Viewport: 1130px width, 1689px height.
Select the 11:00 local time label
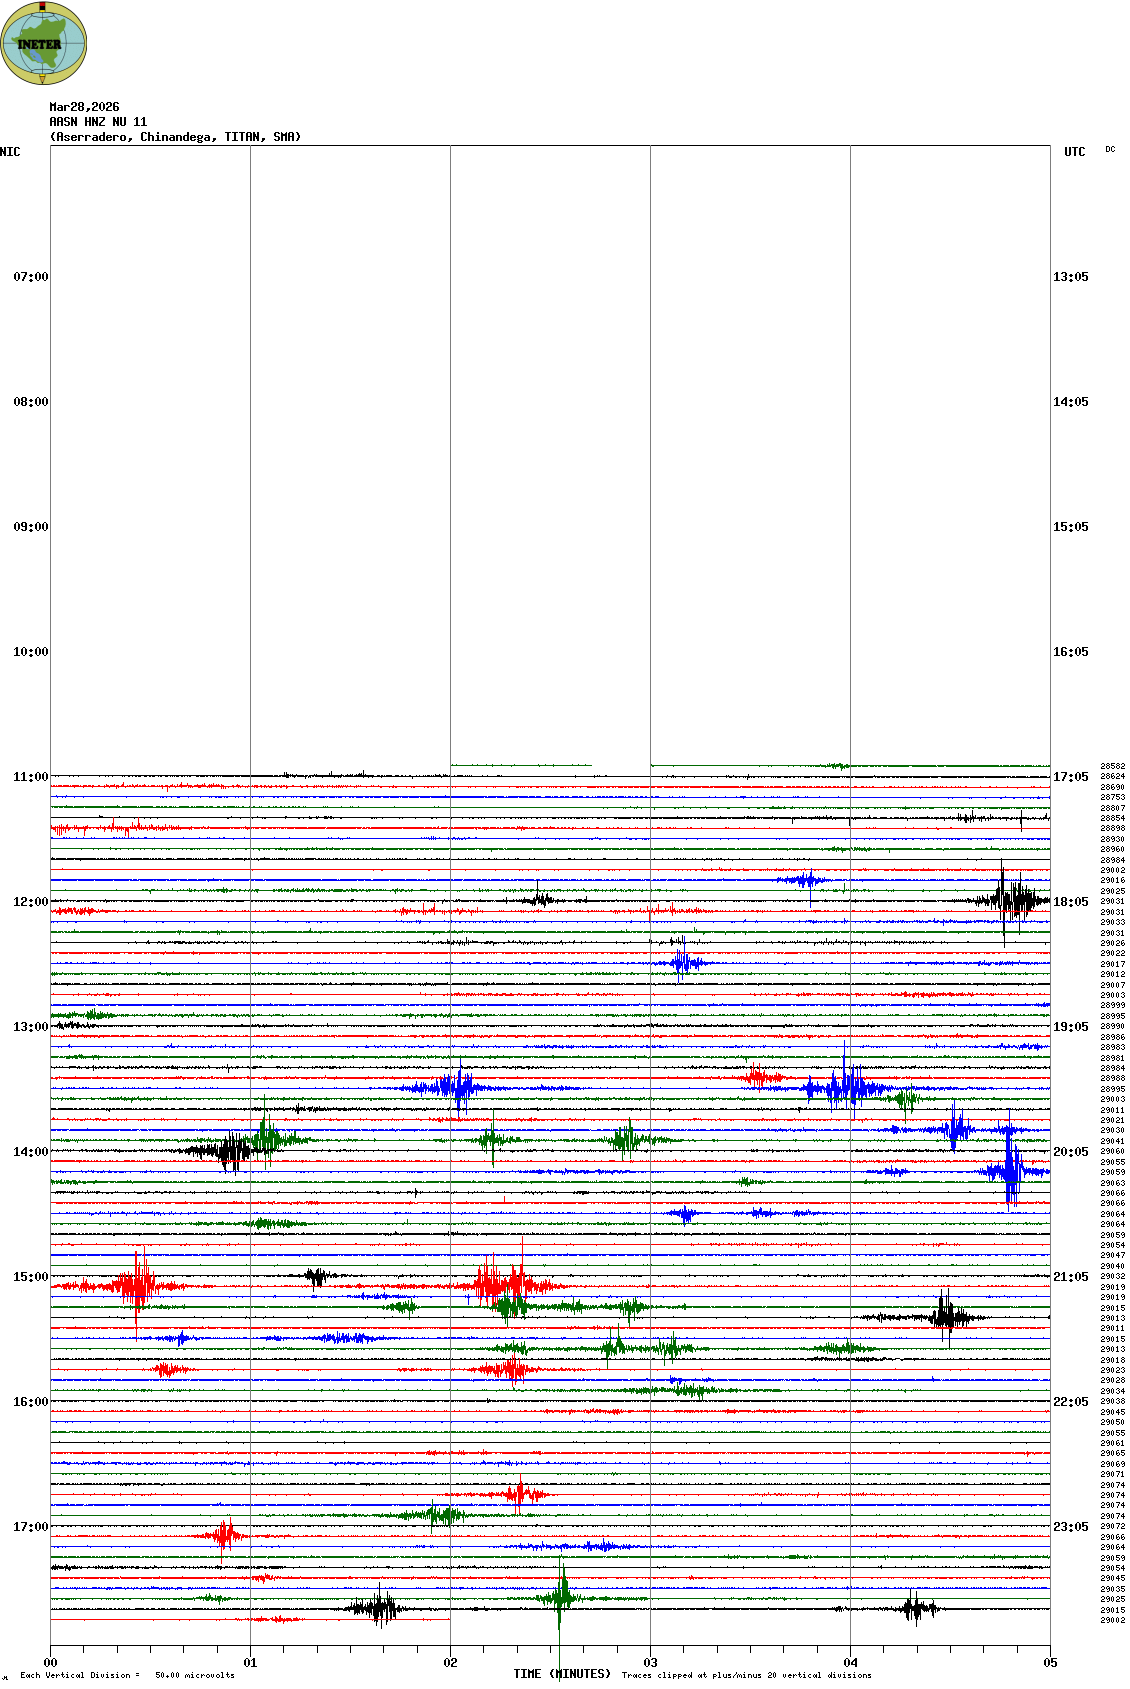30,777
